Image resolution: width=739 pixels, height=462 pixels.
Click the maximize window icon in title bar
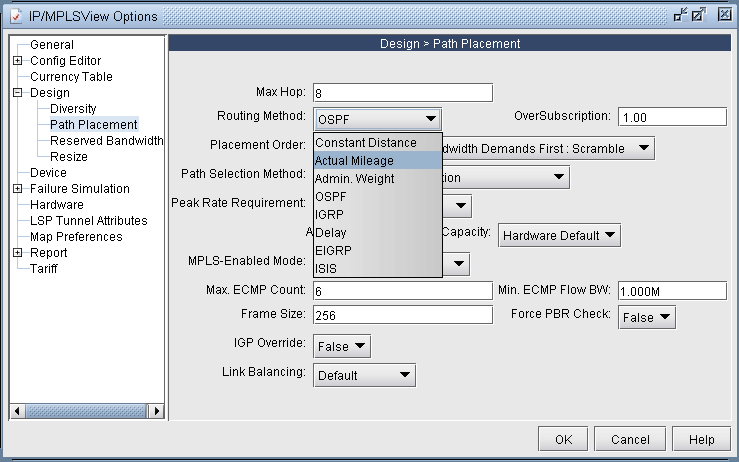(700, 14)
